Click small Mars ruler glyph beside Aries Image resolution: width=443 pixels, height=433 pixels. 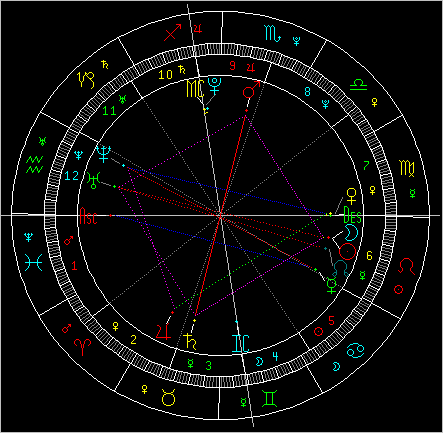point(67,329)
